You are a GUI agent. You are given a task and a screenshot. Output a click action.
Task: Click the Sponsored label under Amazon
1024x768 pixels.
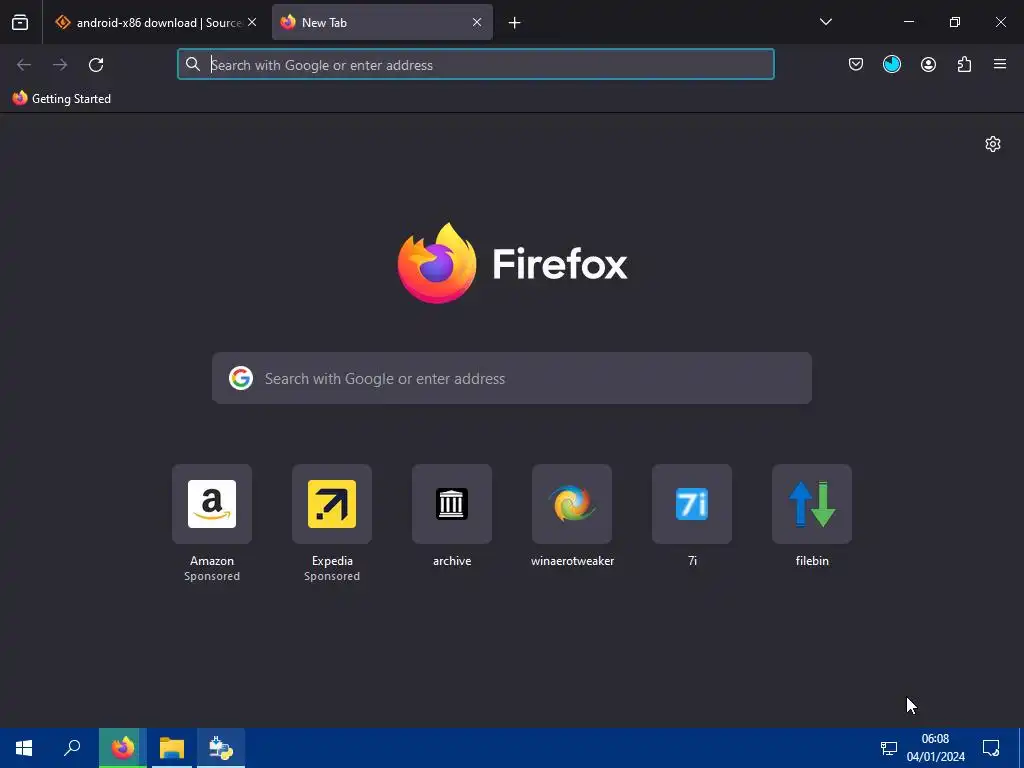[212, 576]
